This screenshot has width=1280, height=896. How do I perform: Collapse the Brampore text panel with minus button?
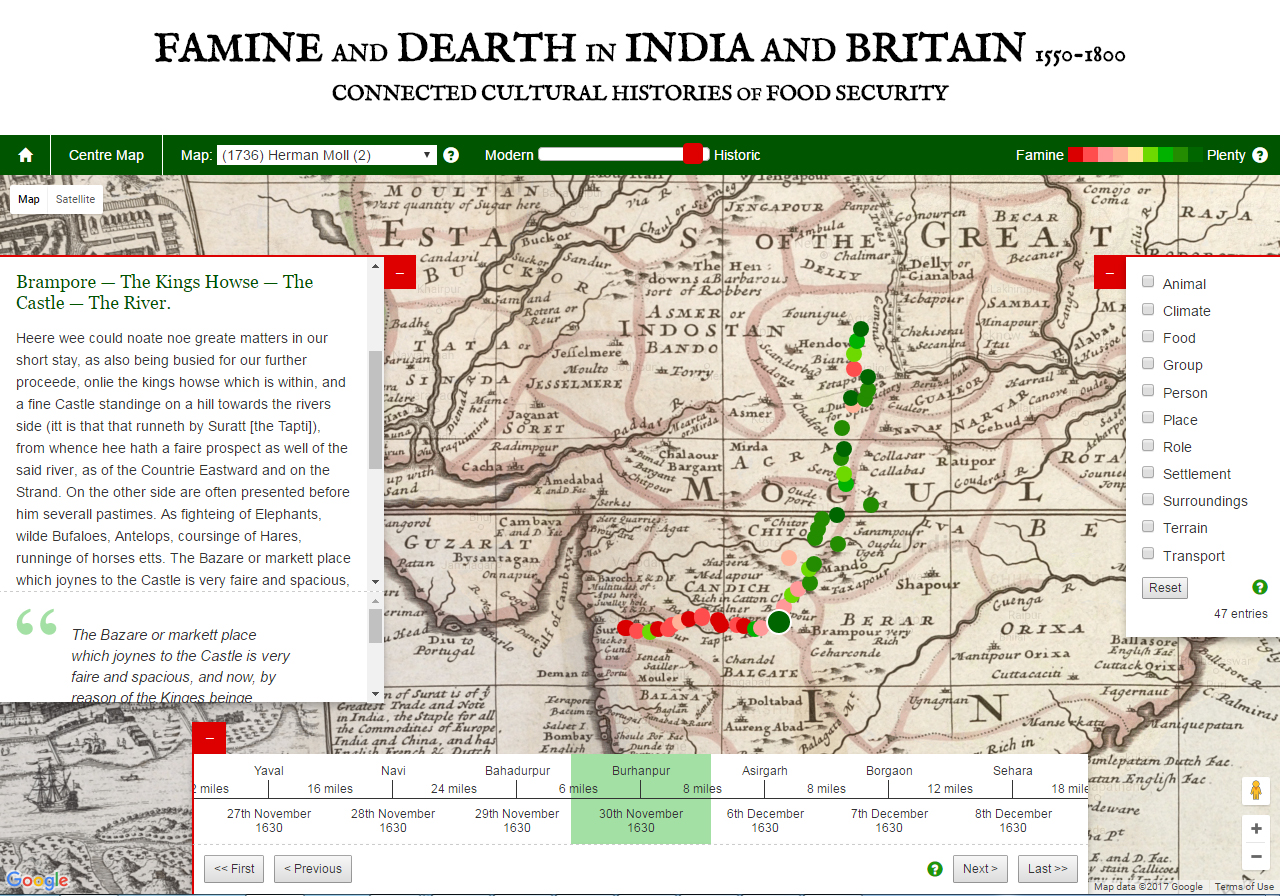pos(400,273)
